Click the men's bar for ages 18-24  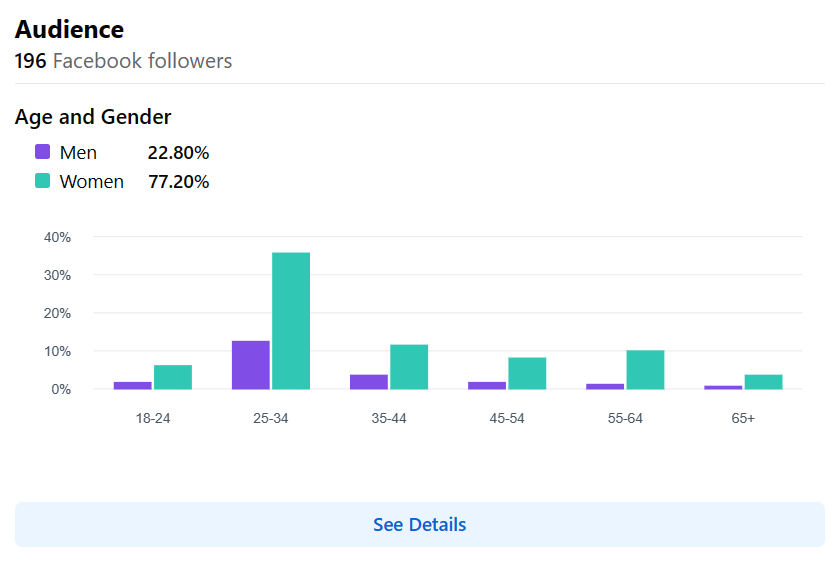[133, 385]
